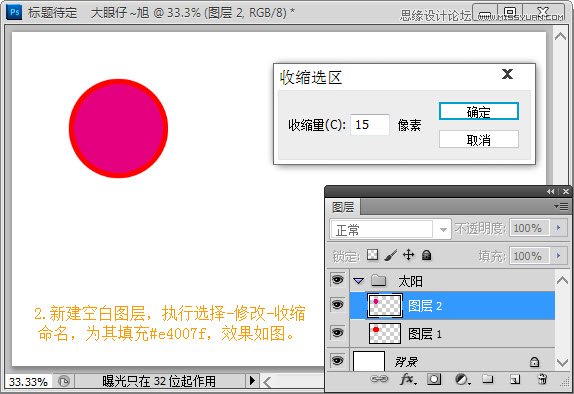
Task: Click the Photoshop Ps application icon
Action: click(x=14, y=12)
